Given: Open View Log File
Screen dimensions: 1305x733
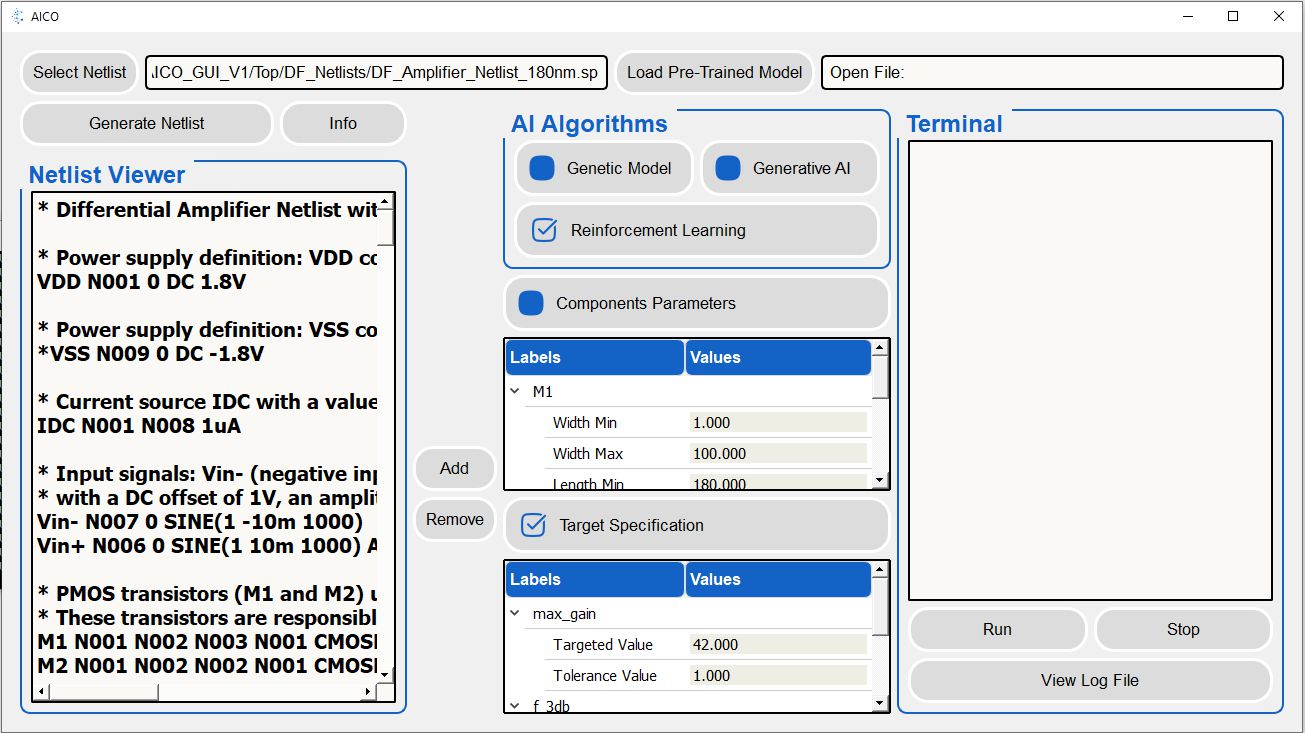Looking at the screenshot, I should point(1089,680).
